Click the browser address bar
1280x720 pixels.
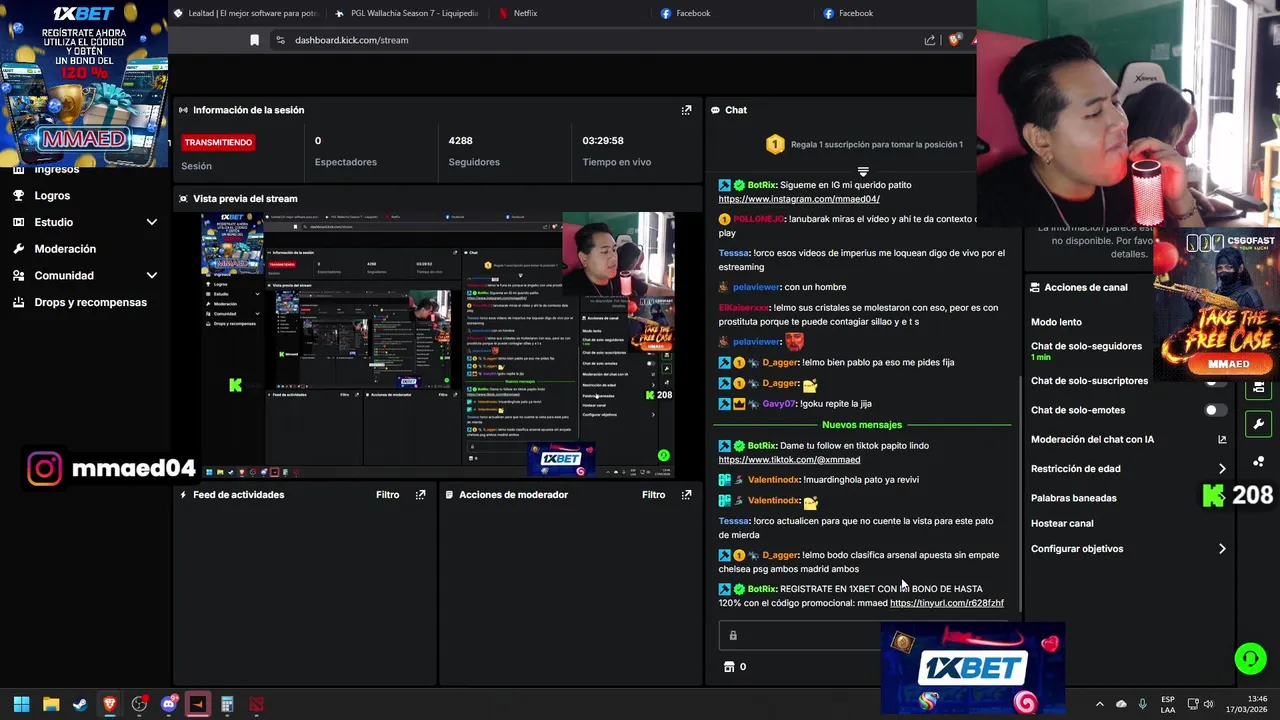[x=600, y=40]
